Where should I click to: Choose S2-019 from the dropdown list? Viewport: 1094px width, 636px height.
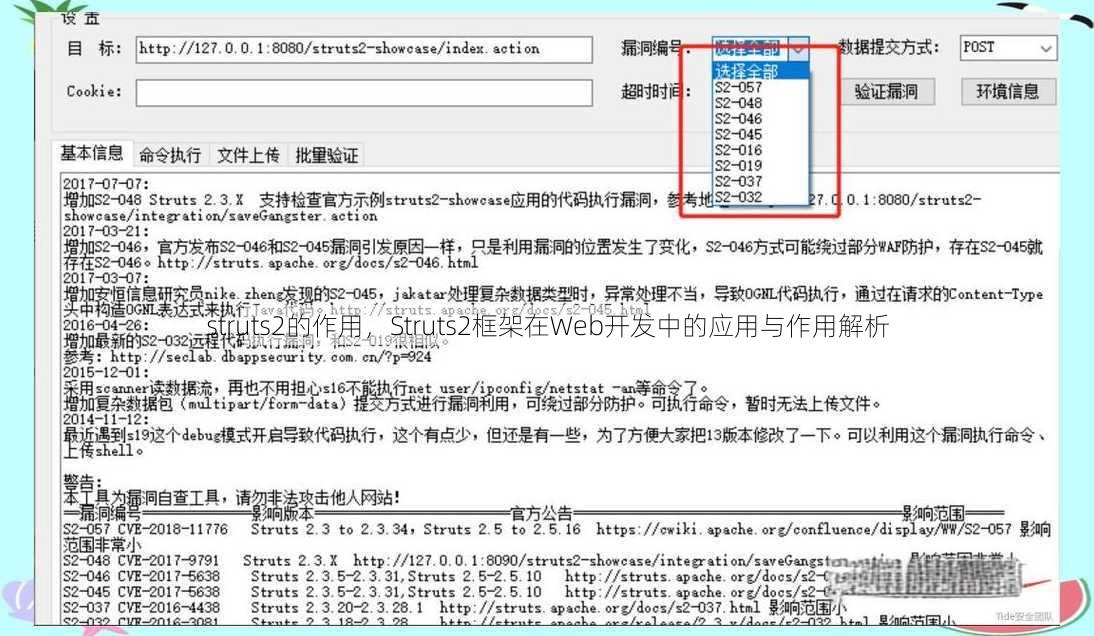[738, 165]
